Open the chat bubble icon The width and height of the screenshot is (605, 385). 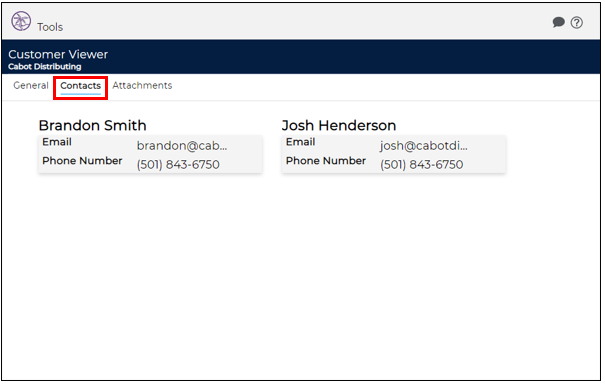[558, 22]
